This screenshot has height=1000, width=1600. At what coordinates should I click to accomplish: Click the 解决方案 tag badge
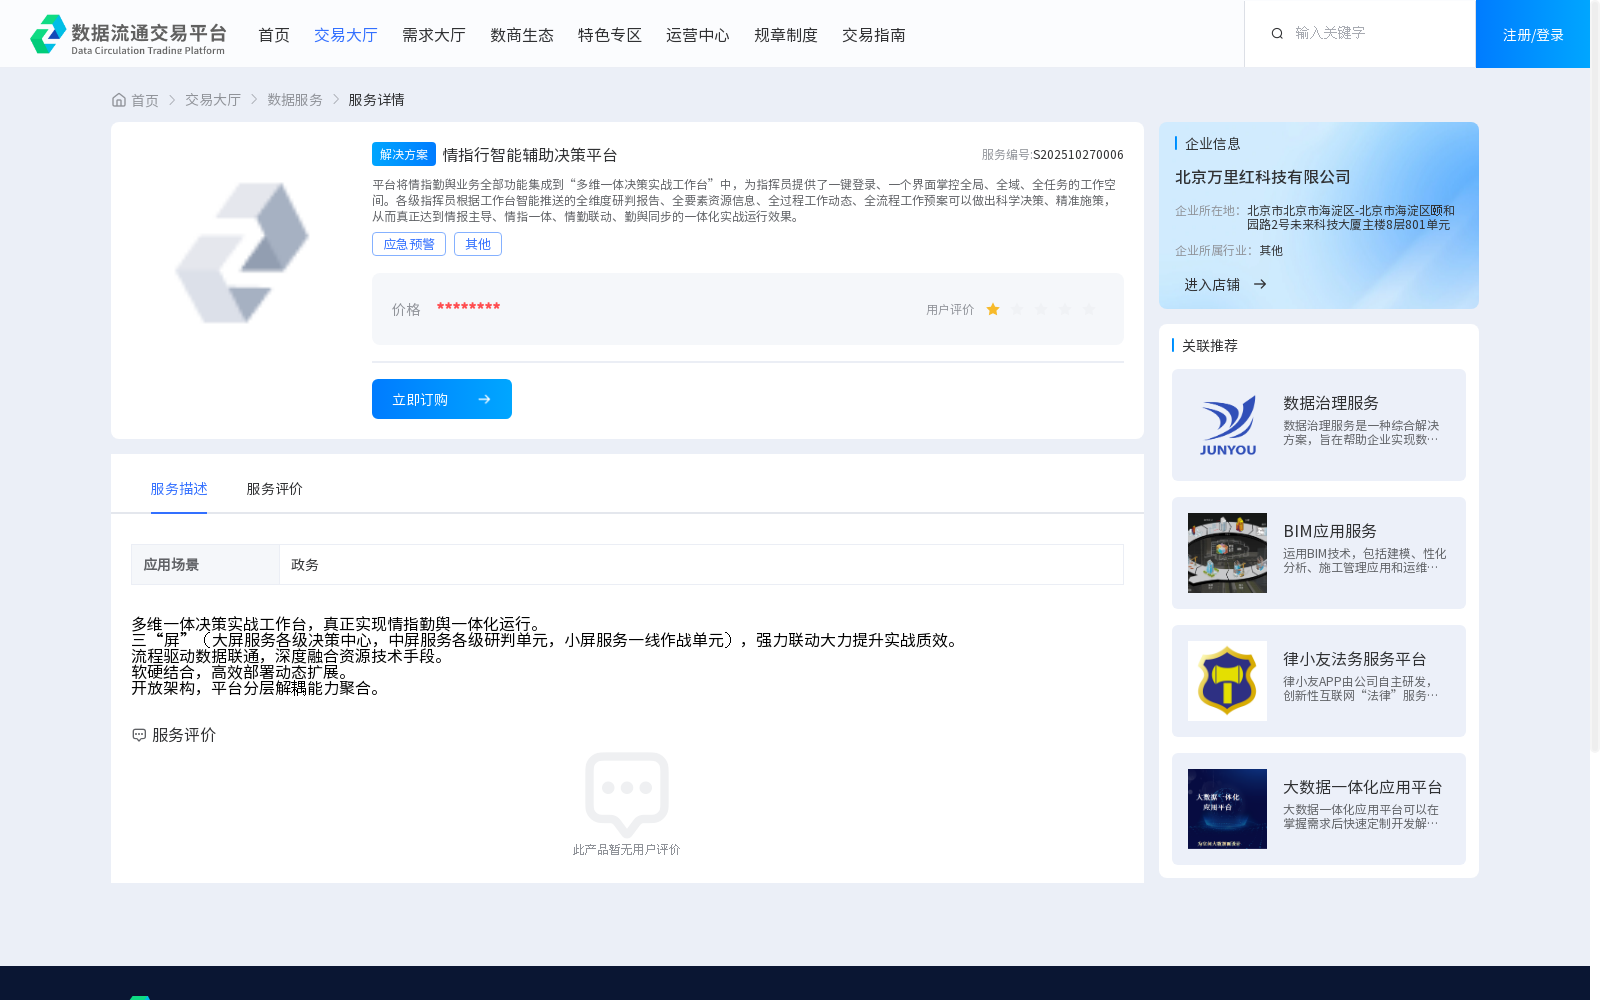404,154
